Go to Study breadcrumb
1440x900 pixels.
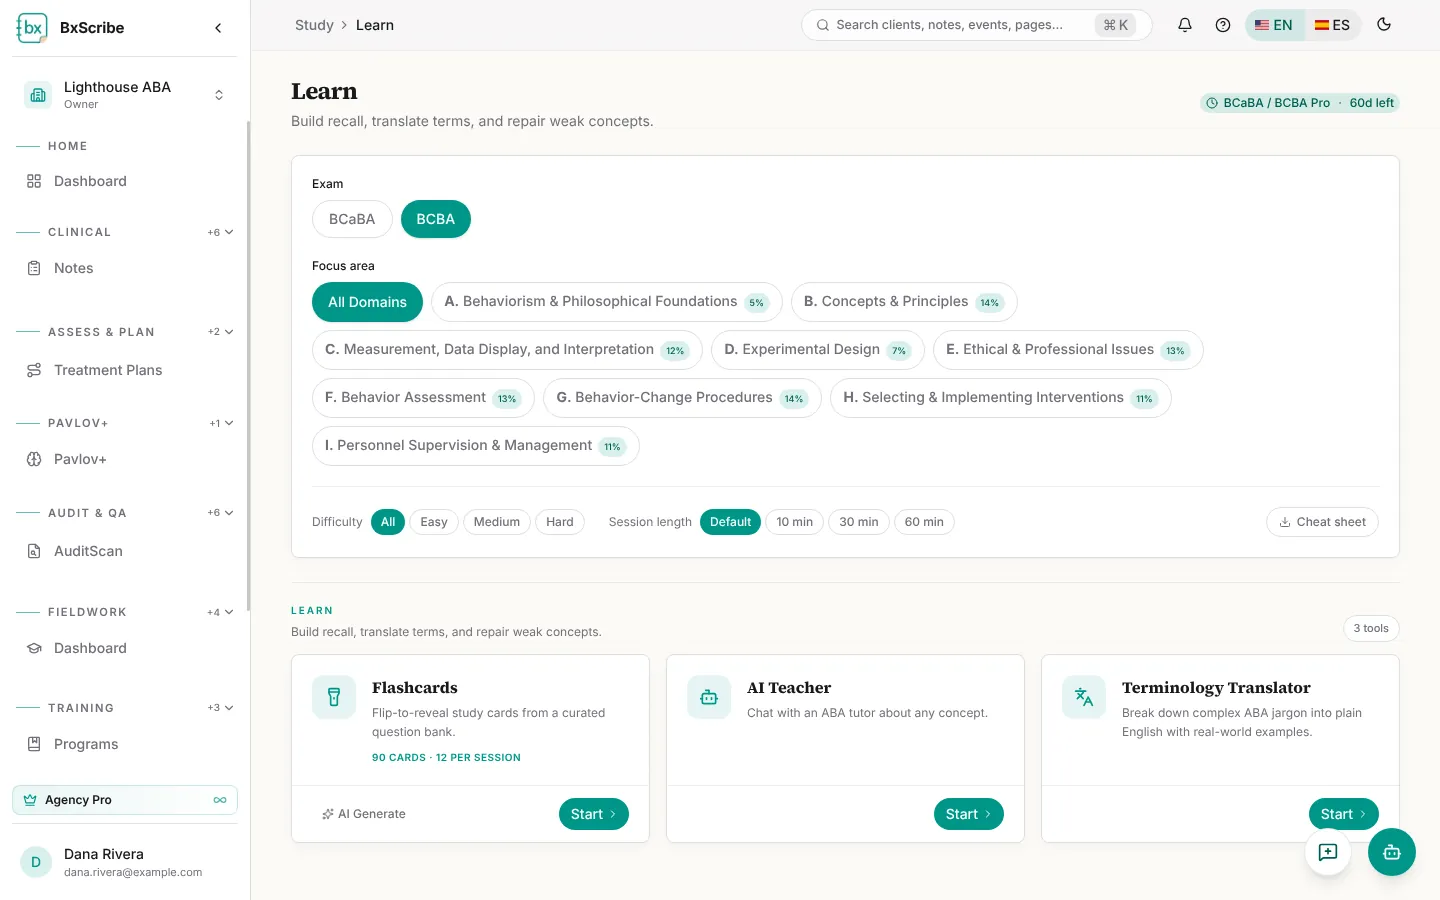(x=314, y=25)
